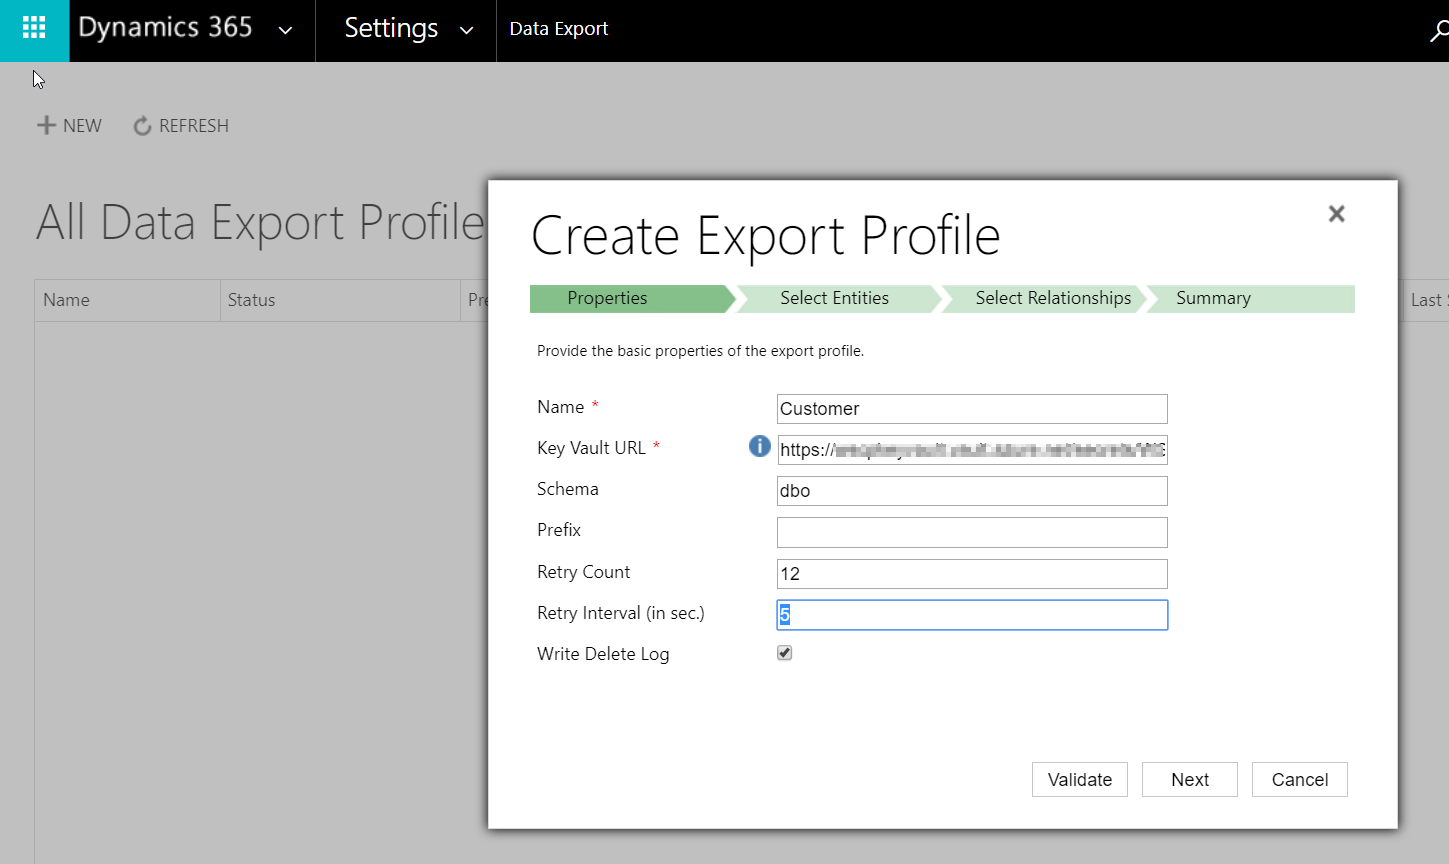
Task: Cancel the export profile creation
Action: coord(1299,779)
